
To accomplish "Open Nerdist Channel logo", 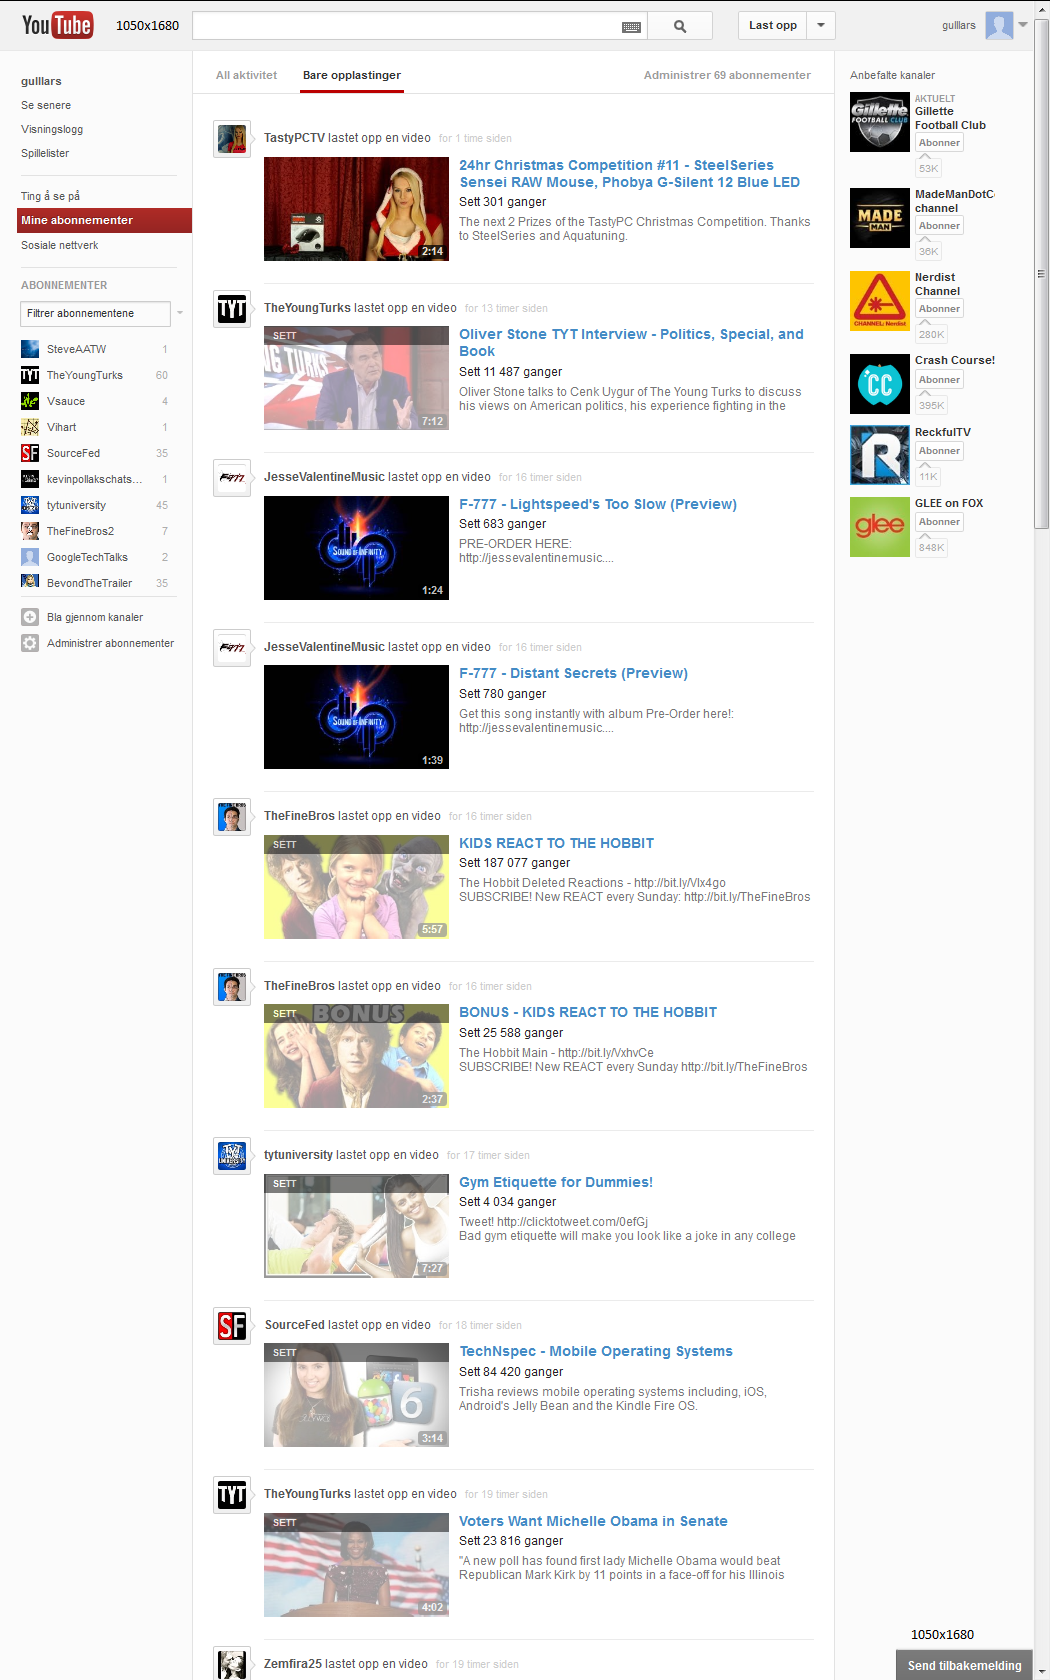I will point(880,301).
